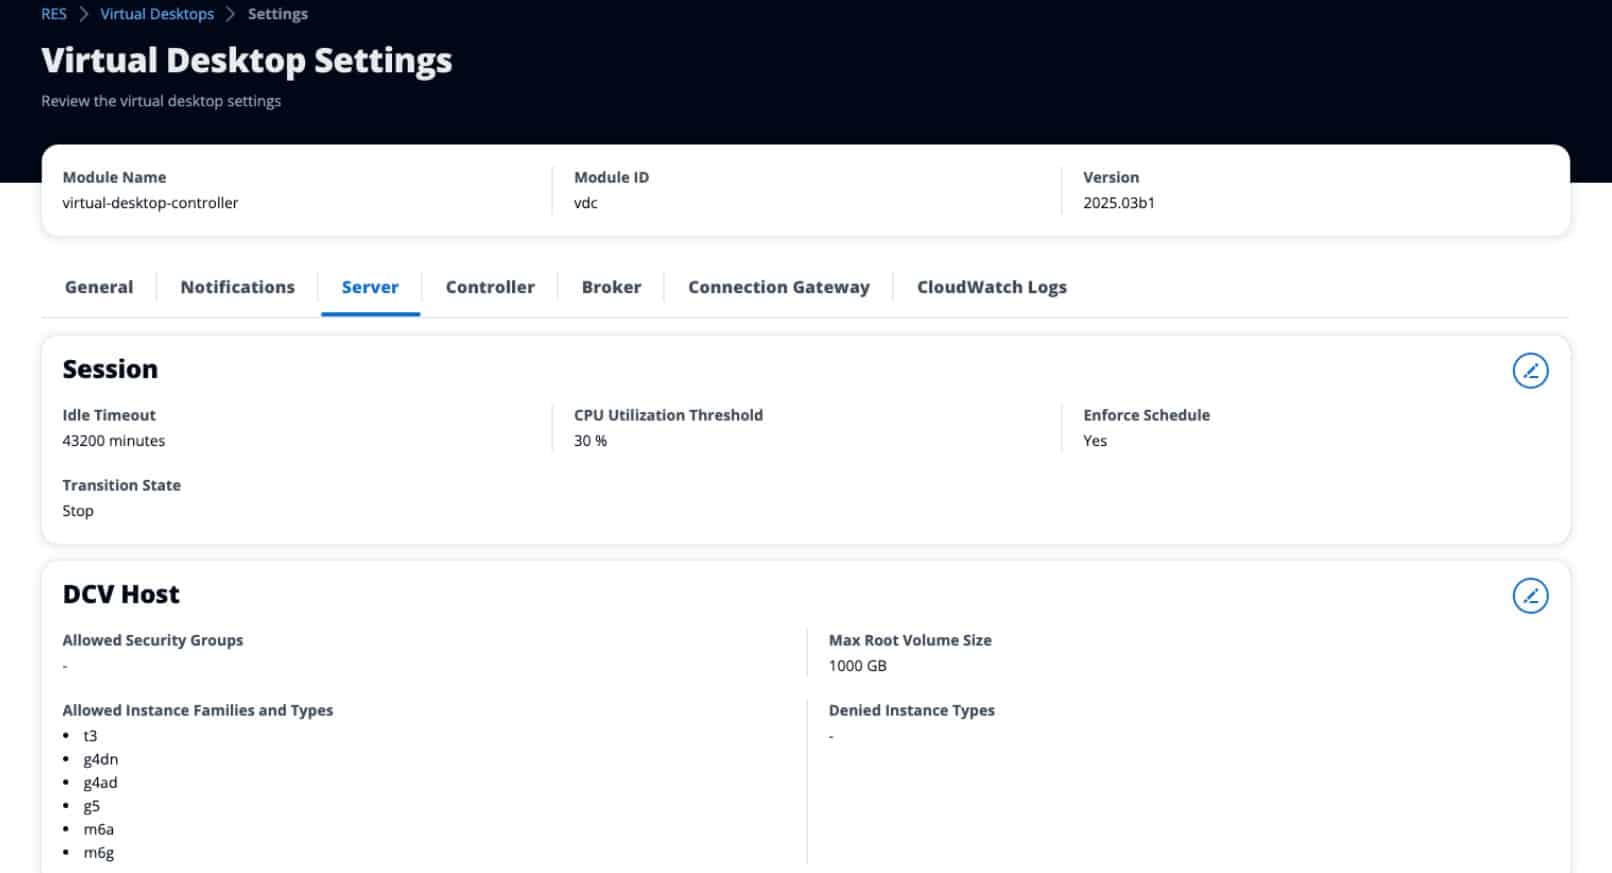
Task: Click the Virtual Desktop Settings page heading
Action: coord(247,61)
